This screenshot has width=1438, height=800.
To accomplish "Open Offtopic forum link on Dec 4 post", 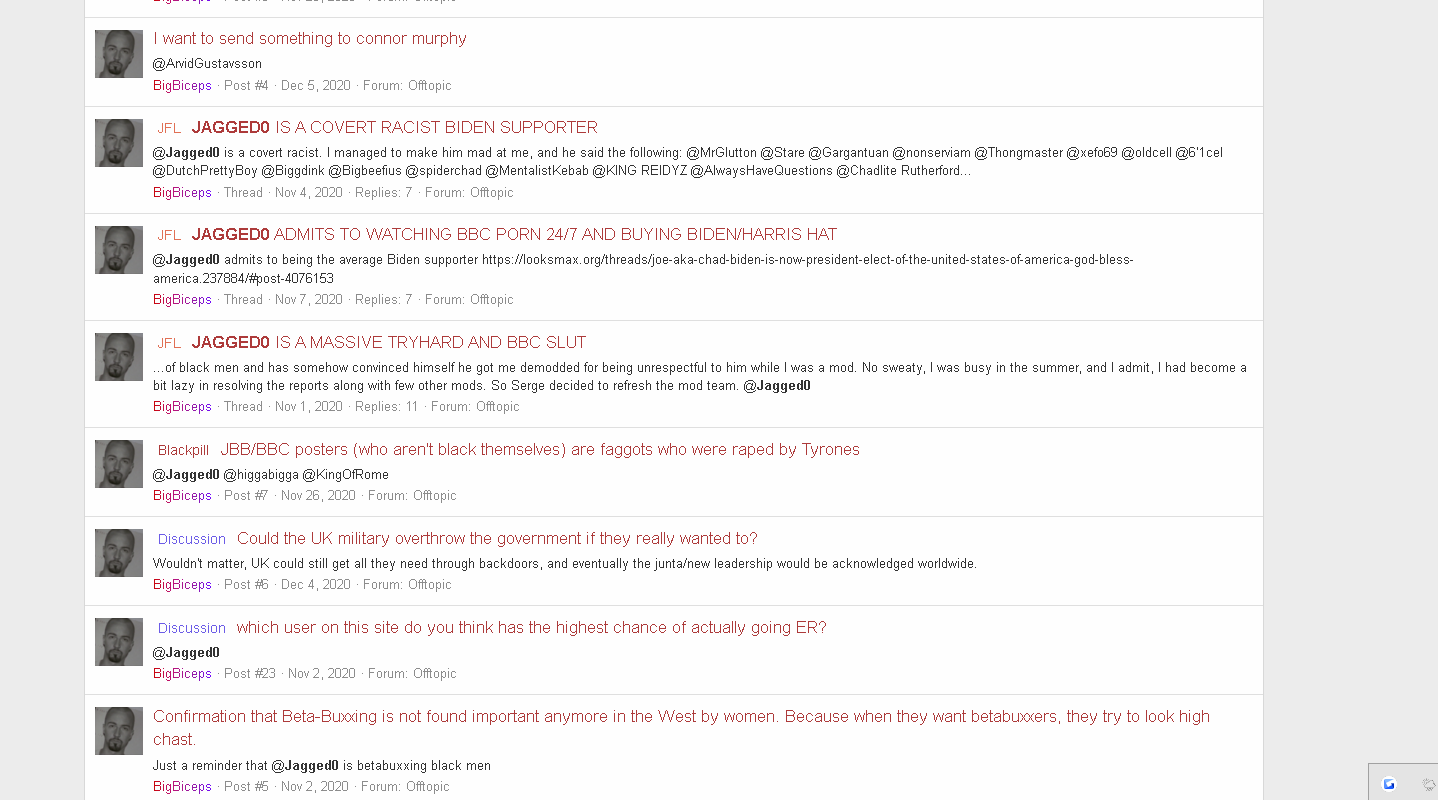I will click(x=430, y=585).
